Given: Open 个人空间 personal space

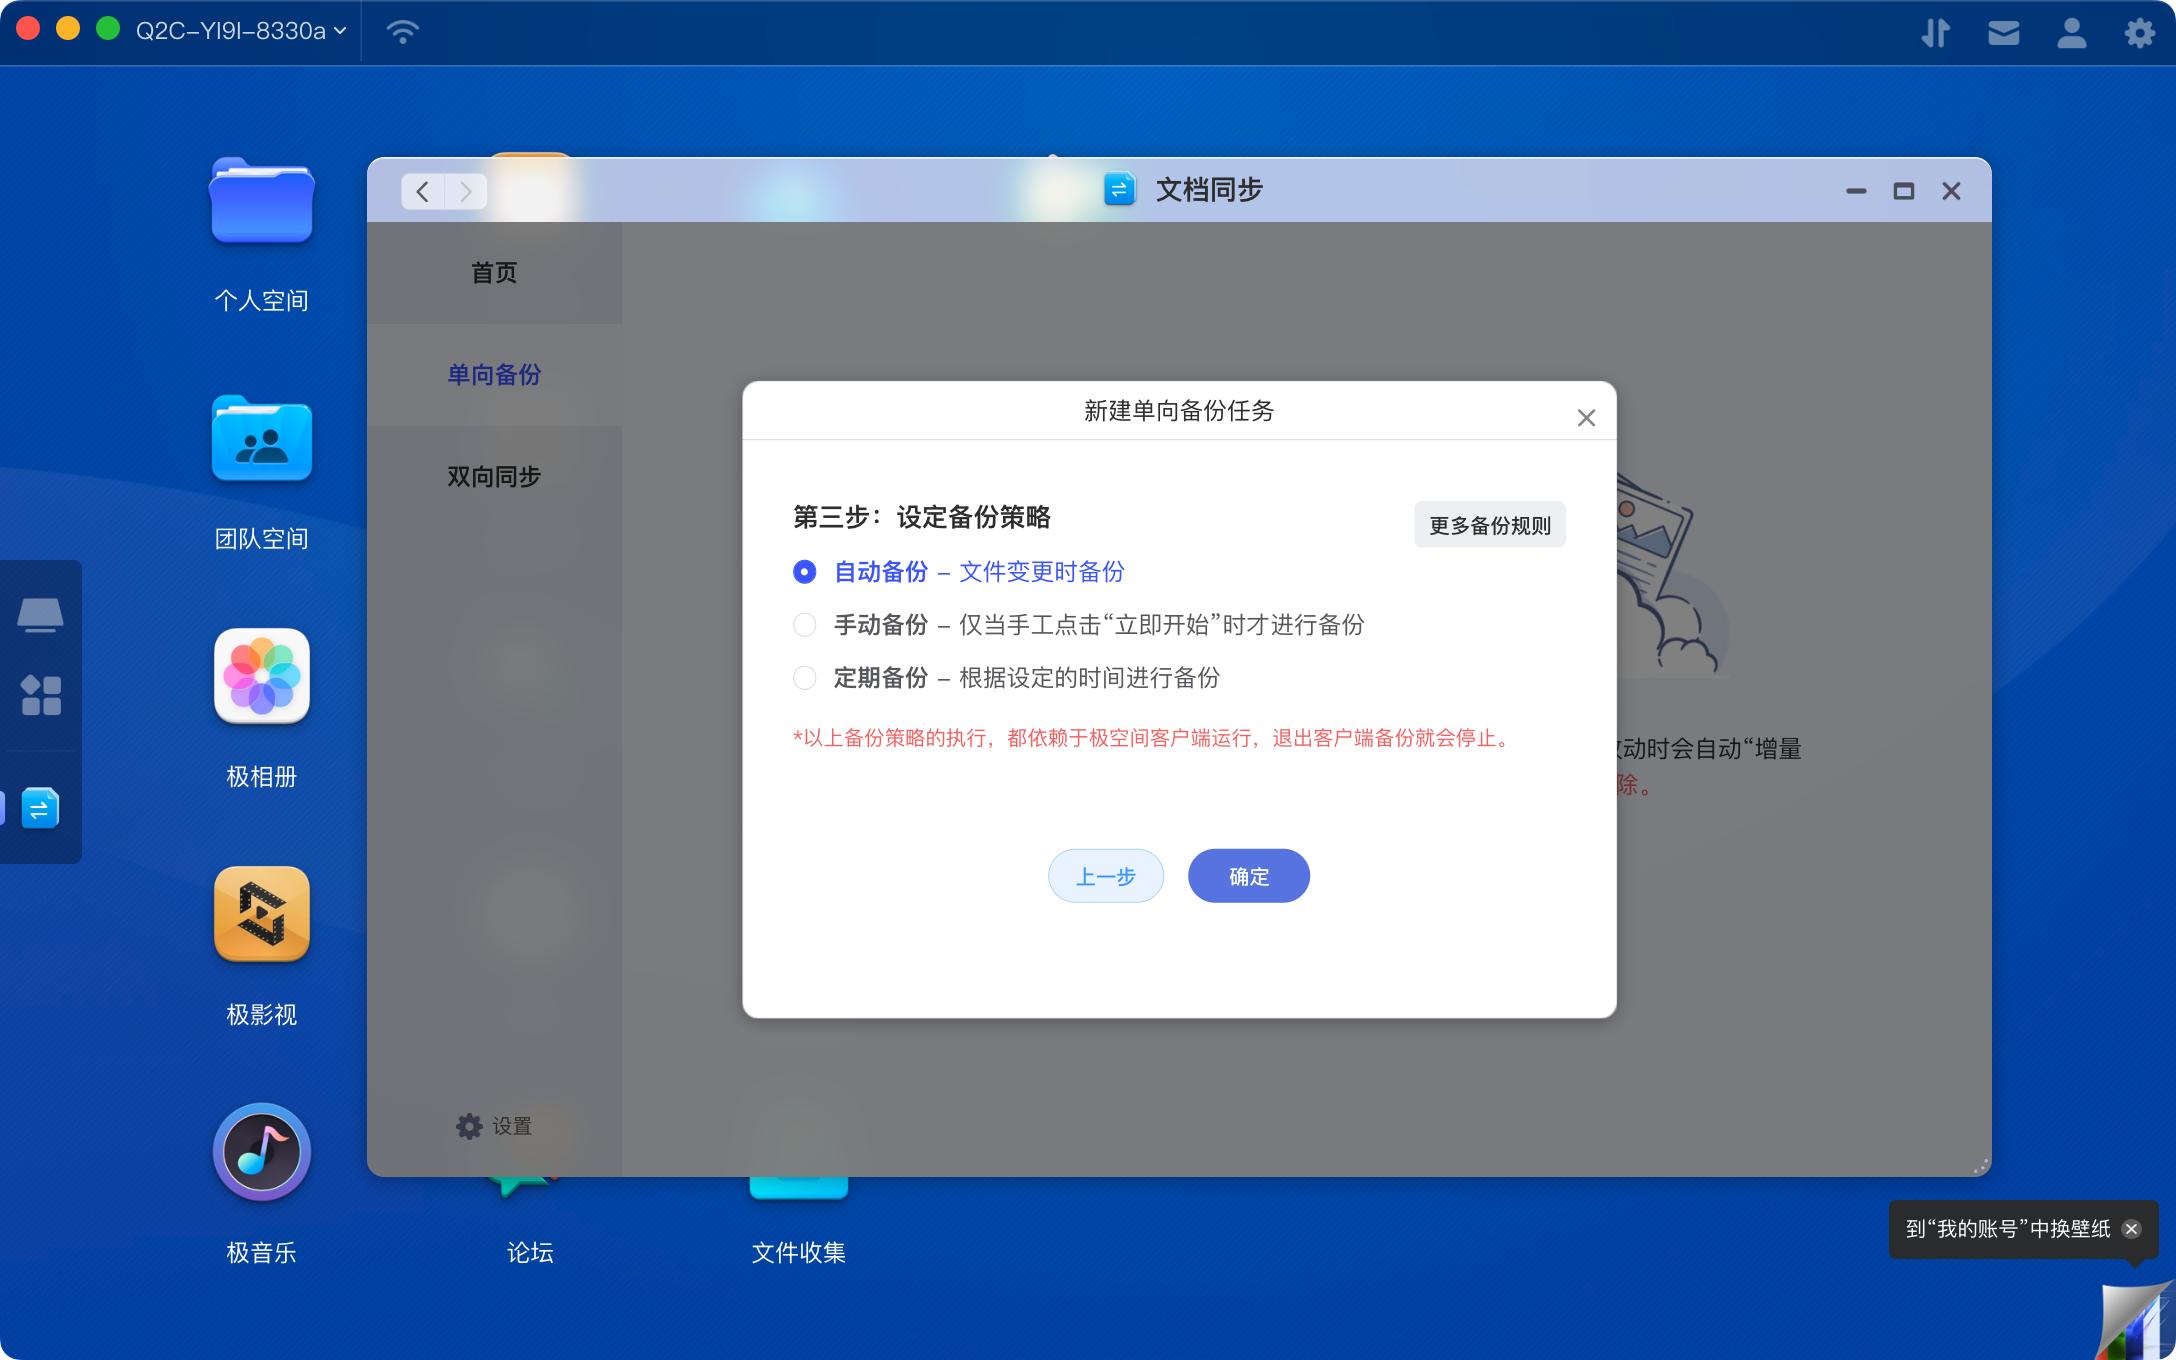Looking at the screenshot, I should click(x=262, y=200).
